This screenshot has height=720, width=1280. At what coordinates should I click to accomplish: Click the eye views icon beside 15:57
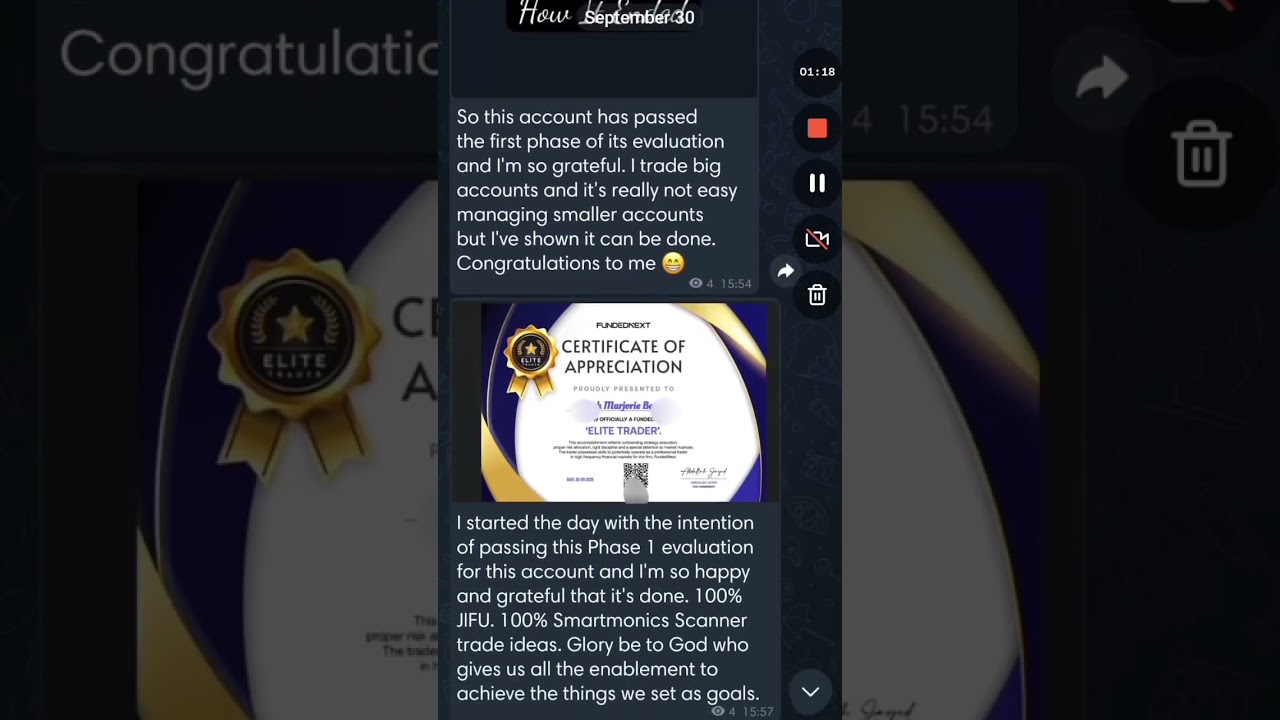point(717,712)
